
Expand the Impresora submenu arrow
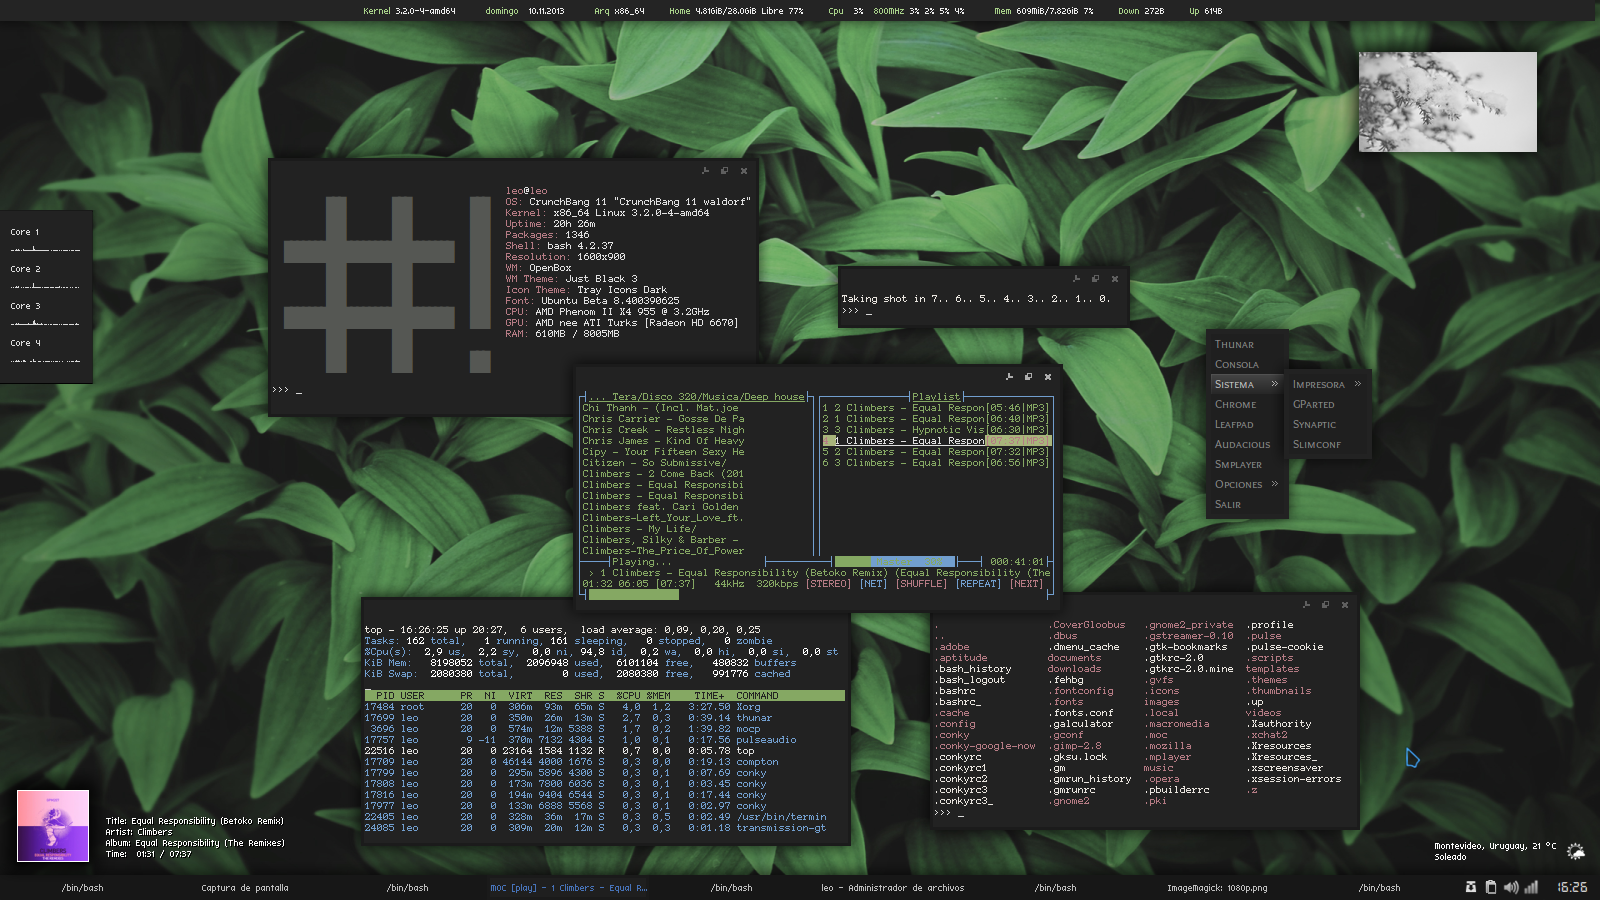[1357, 384]
